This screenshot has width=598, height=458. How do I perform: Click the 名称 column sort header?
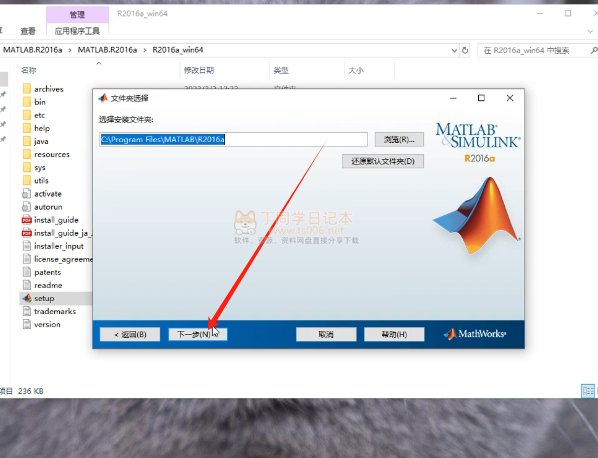point(29,70)
